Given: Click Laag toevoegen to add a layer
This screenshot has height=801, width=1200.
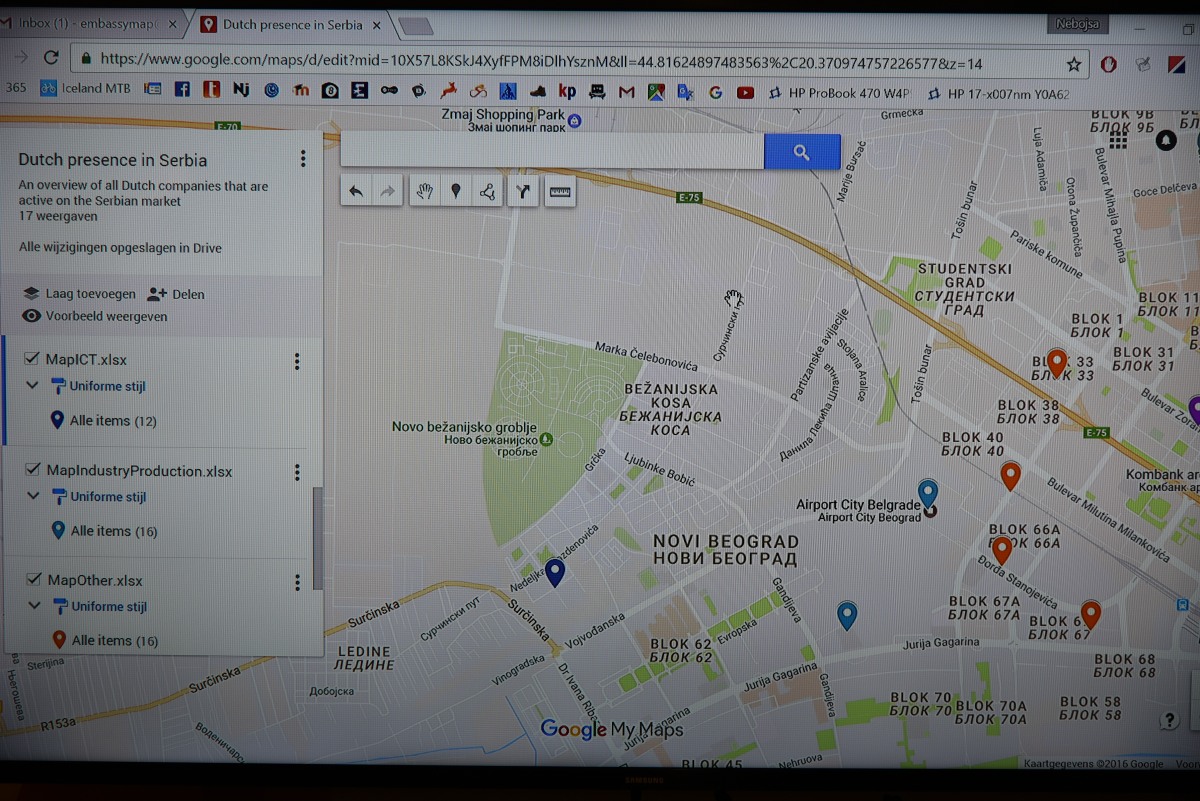Looking at the screenshot, I should pyautogui.click(x=79, y=294).
